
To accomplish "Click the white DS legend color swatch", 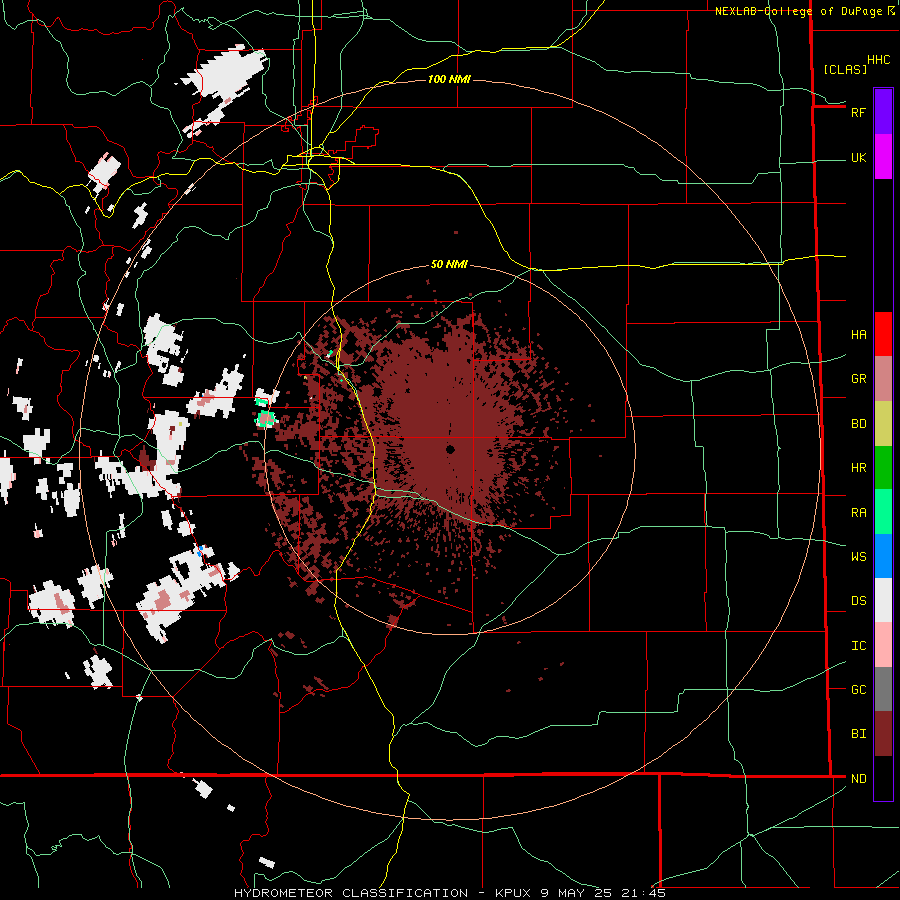I will click(x=883, y=600).
